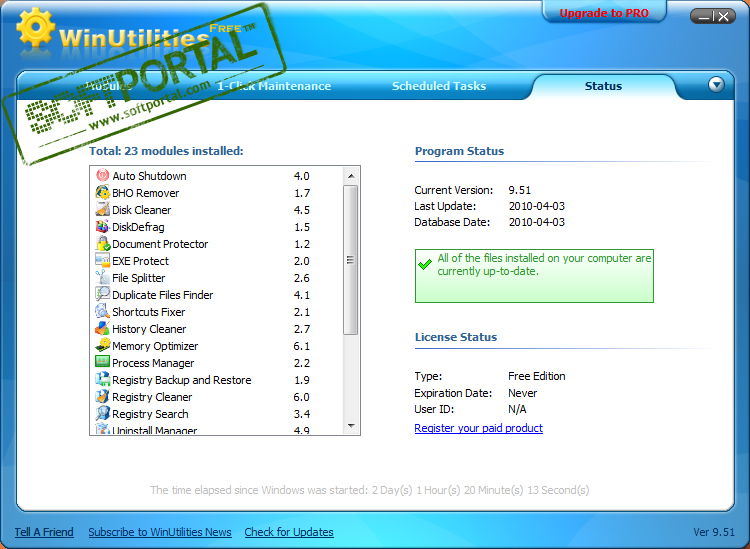Click the Ver 9.51 label in footer
Viewport: 750px width, 549px height.
714,532
